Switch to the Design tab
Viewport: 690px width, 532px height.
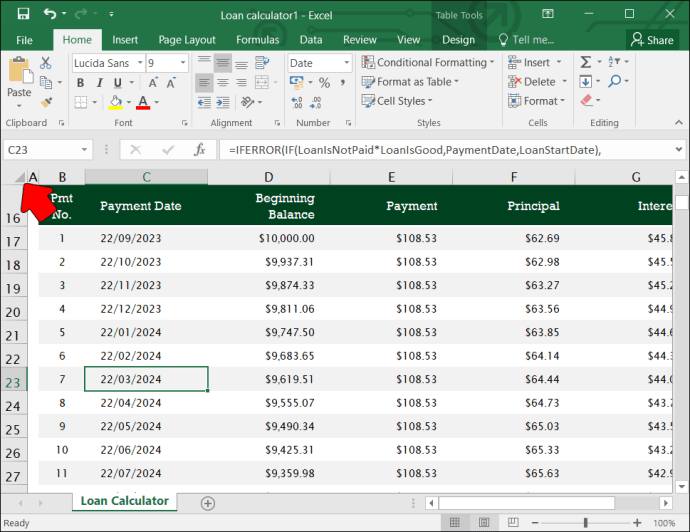pyautogui.click(x=459, y=40)
